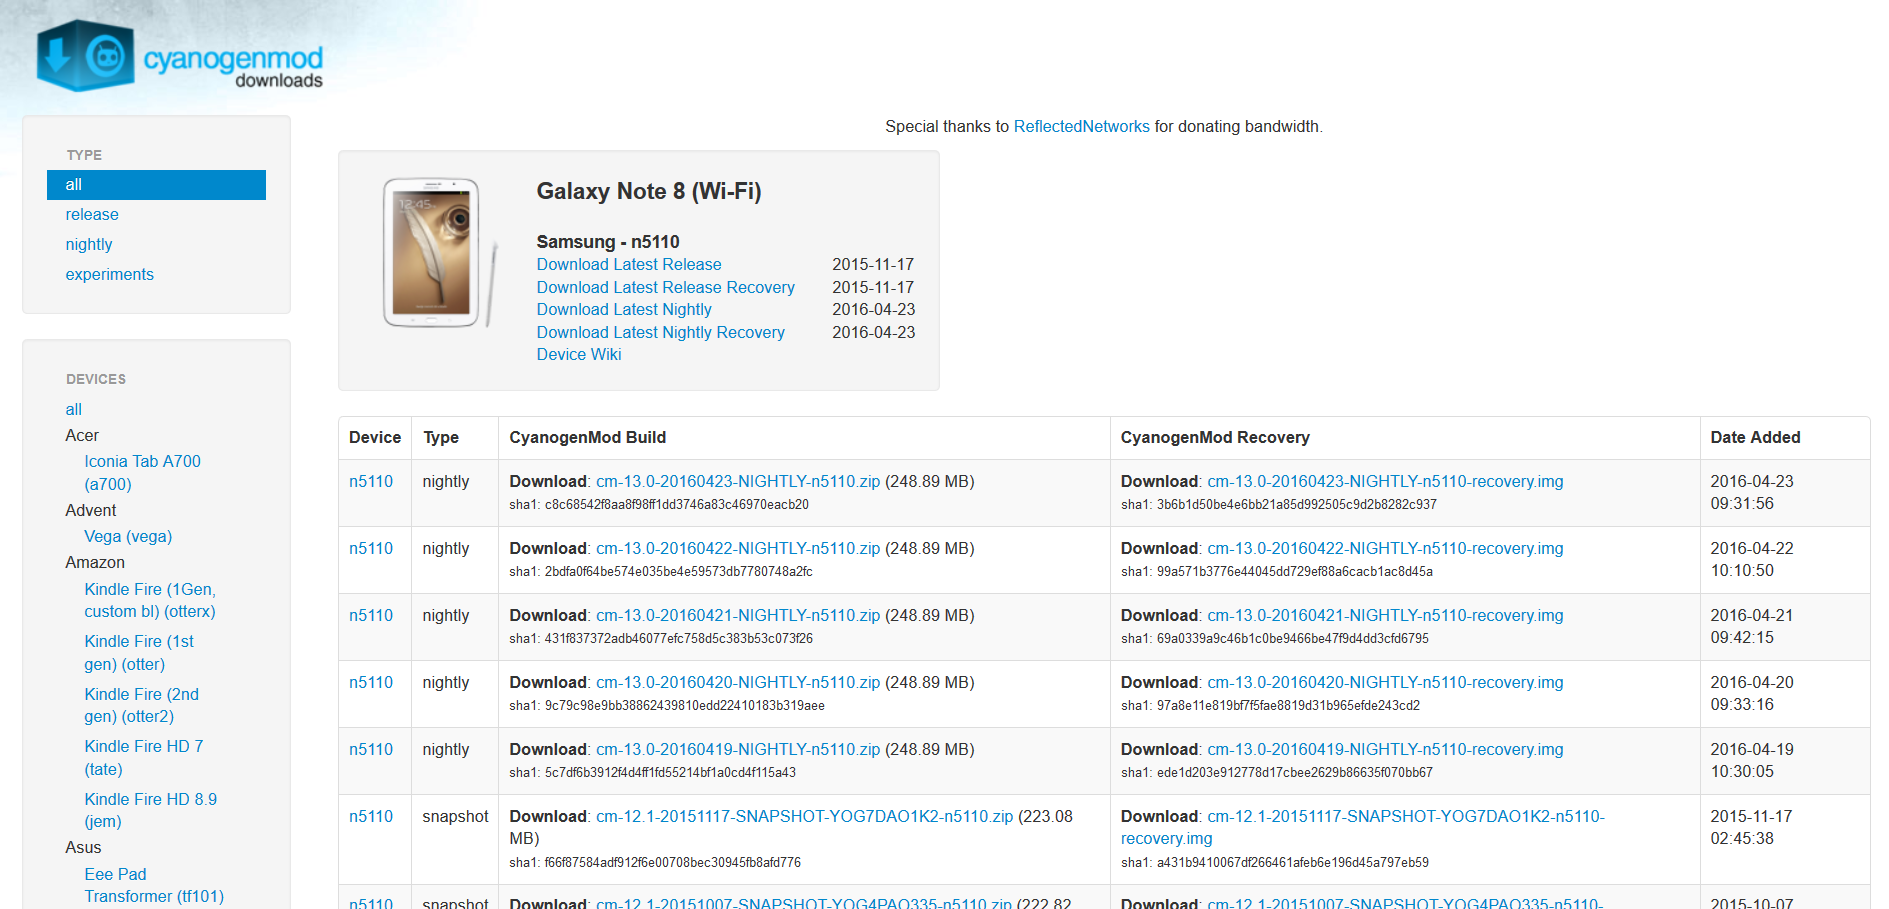Open Kindle Fire HD 7 (tate)
The image size is (1889, 909).
coord(144,758)
